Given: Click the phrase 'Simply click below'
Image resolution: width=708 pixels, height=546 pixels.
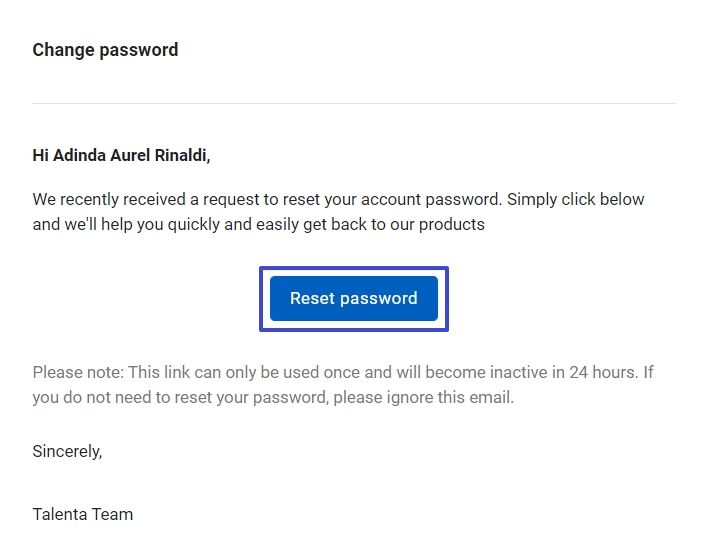Looking at the screenshot, I should click(575, 200).
